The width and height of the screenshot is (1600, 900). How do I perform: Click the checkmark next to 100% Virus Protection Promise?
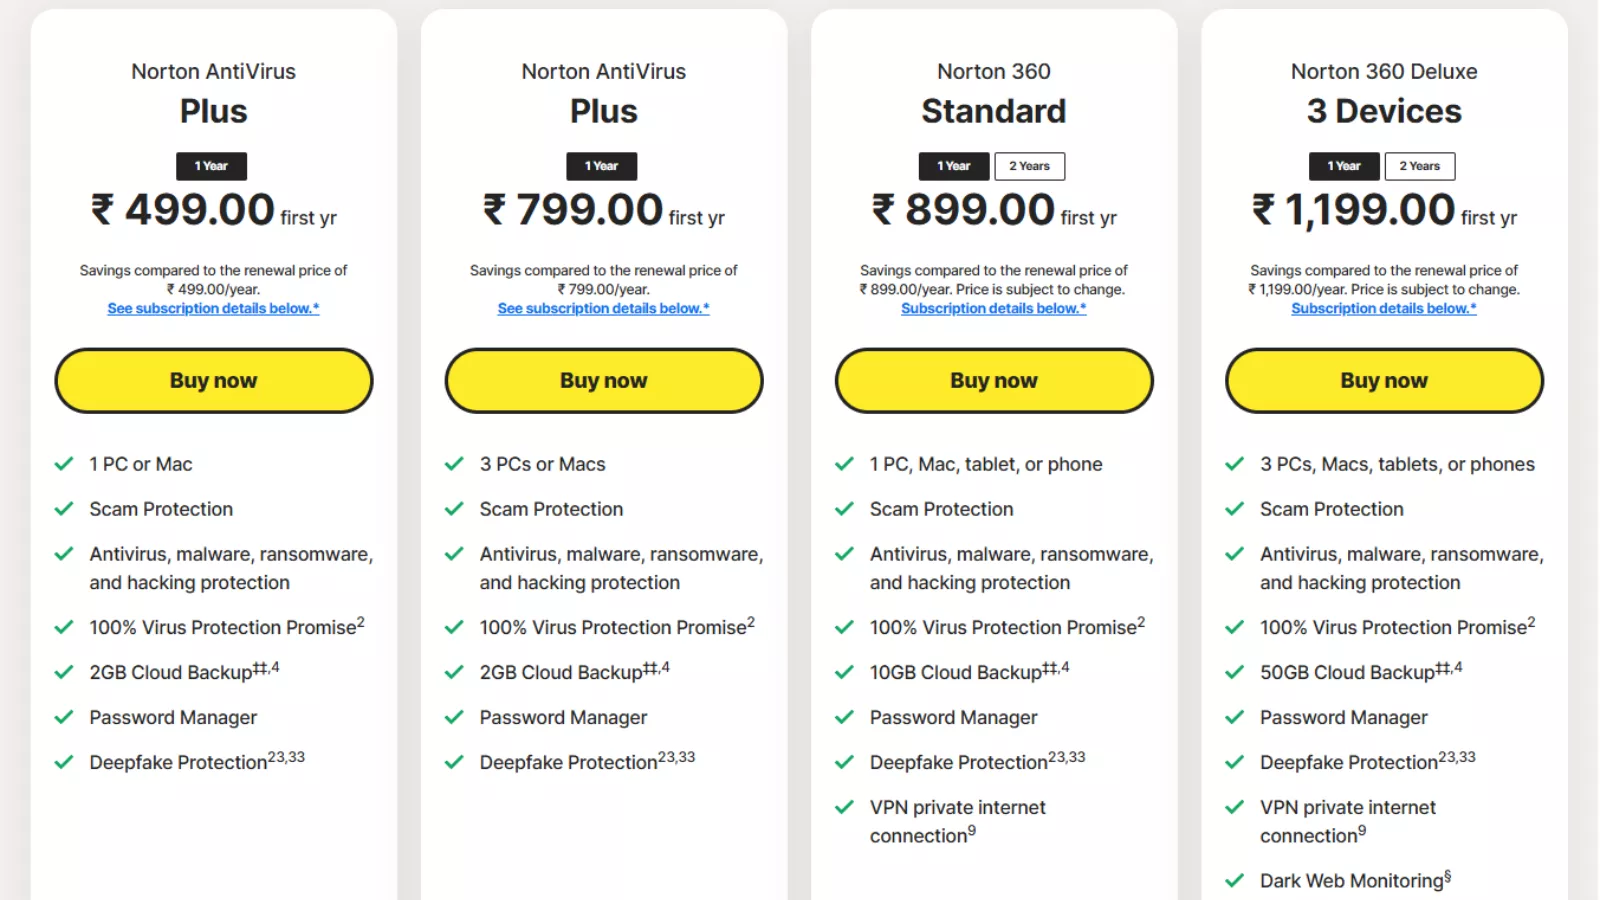64,627
